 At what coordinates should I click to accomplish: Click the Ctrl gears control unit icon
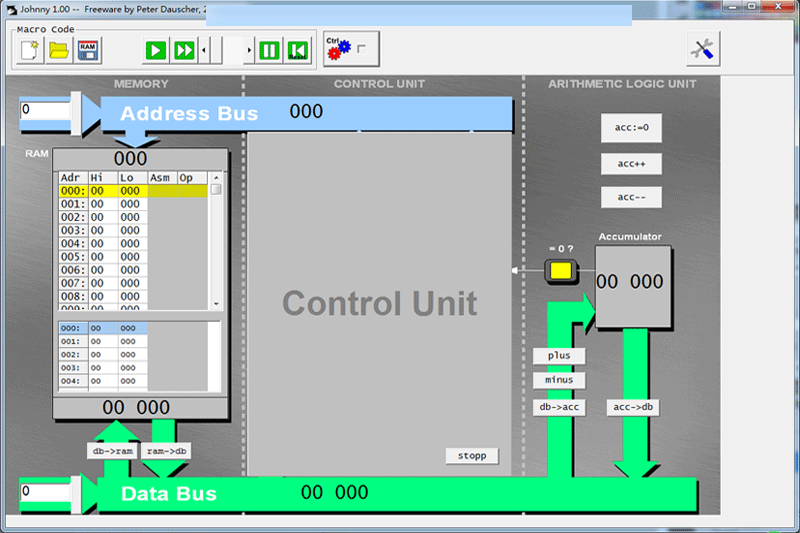[338, 49]
